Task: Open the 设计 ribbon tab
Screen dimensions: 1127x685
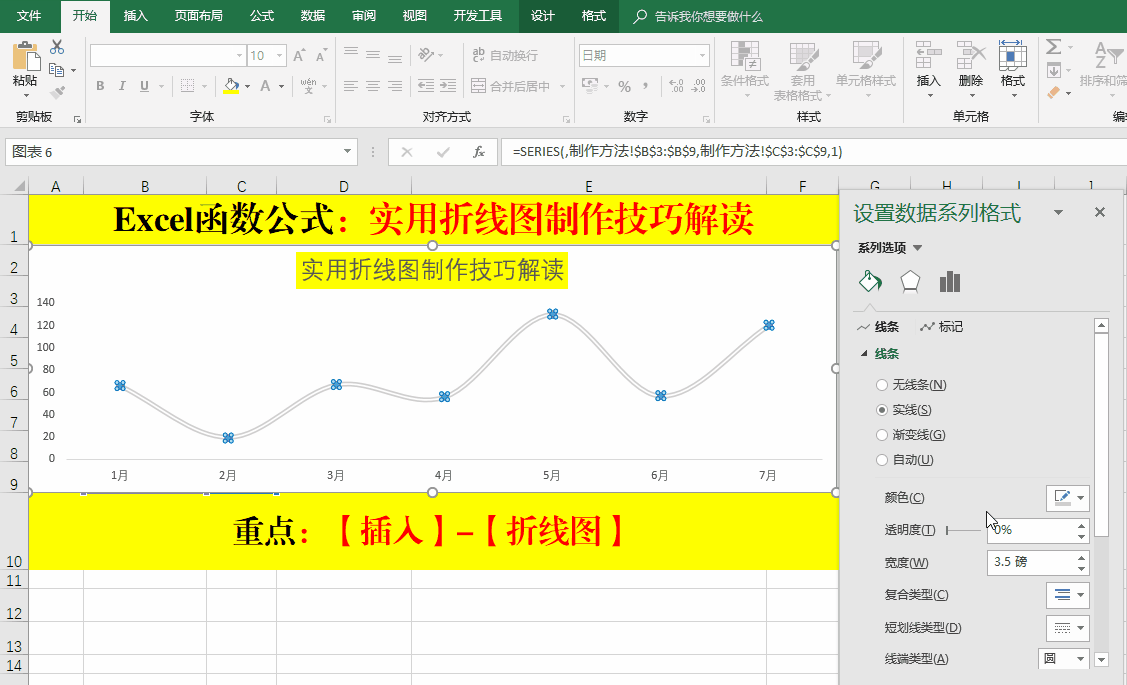Action: pyautogui.click(x=542, y=16)
